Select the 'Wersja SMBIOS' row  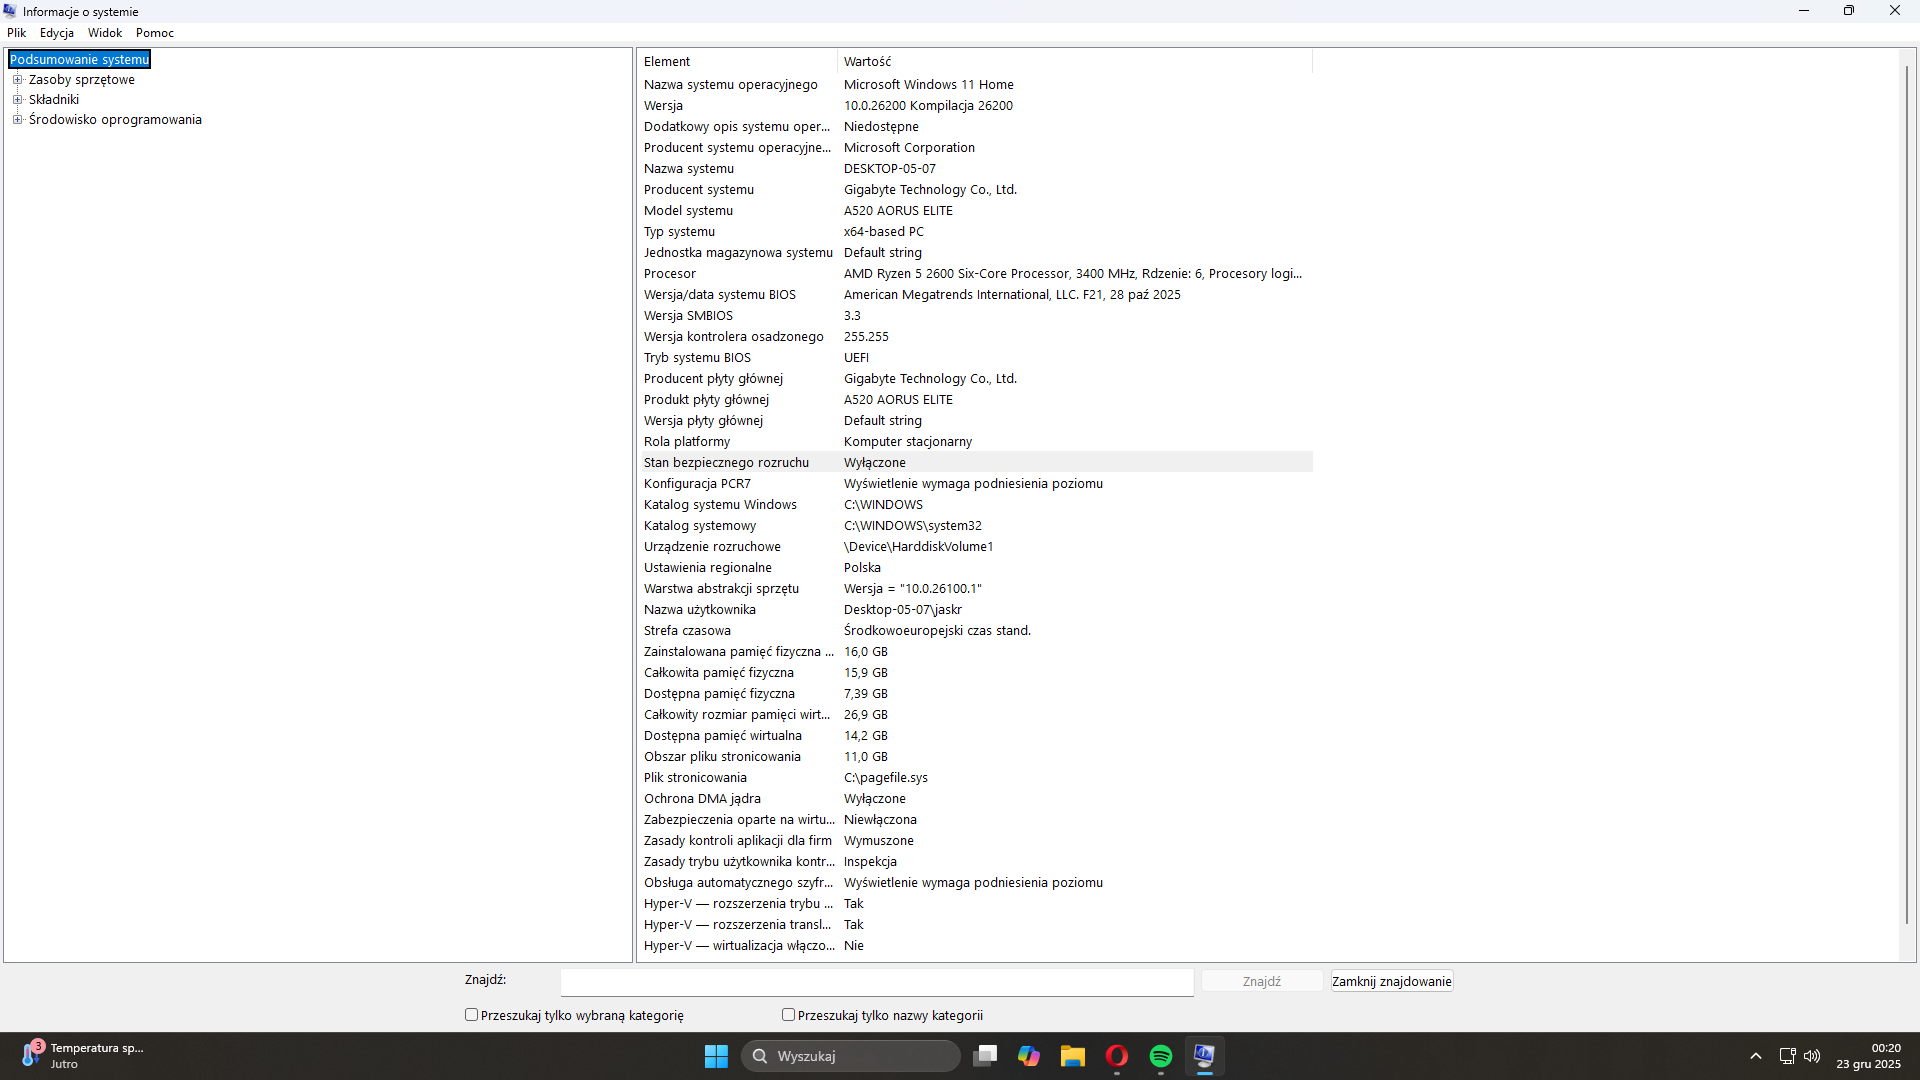pyautogui.click(x=976, y=316)
